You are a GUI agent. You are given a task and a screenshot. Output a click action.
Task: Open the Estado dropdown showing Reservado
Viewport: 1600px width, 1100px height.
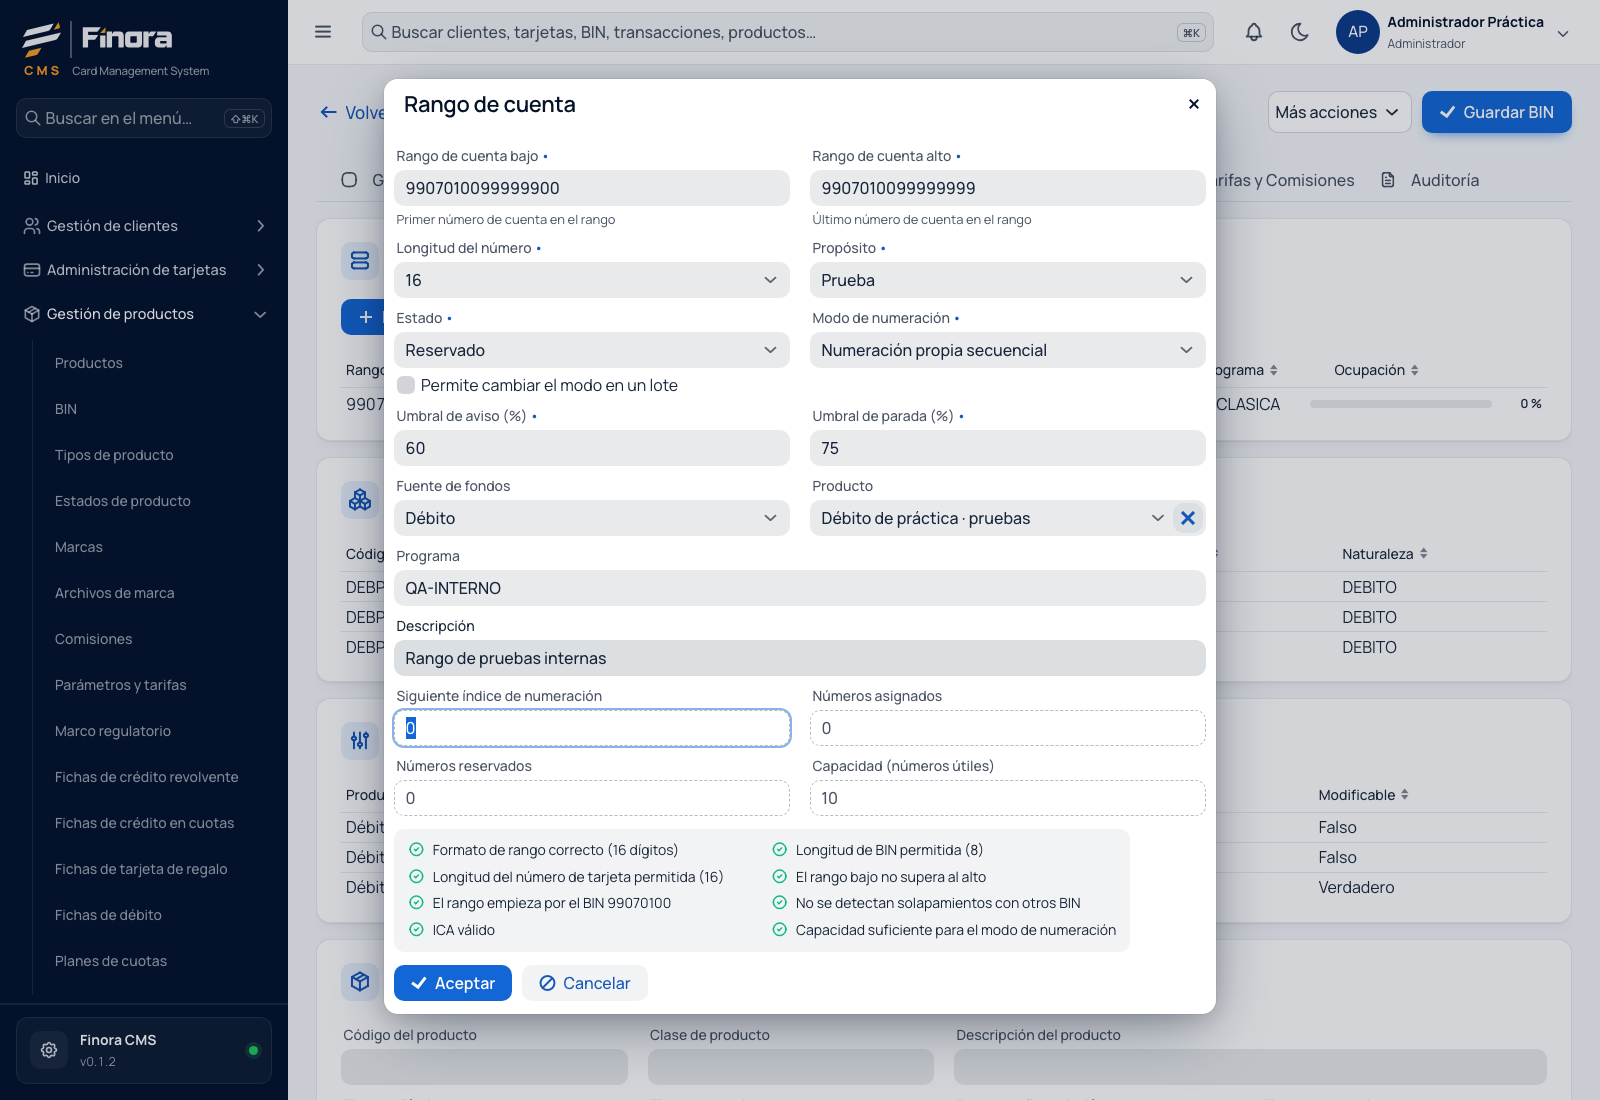pyautogui.click(x=592, y=350)
